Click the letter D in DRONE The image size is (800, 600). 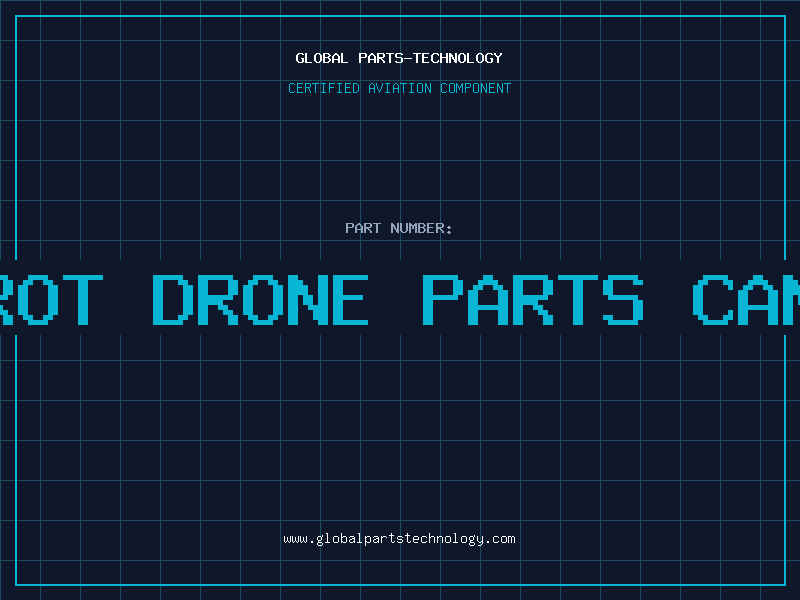point(173,299)
